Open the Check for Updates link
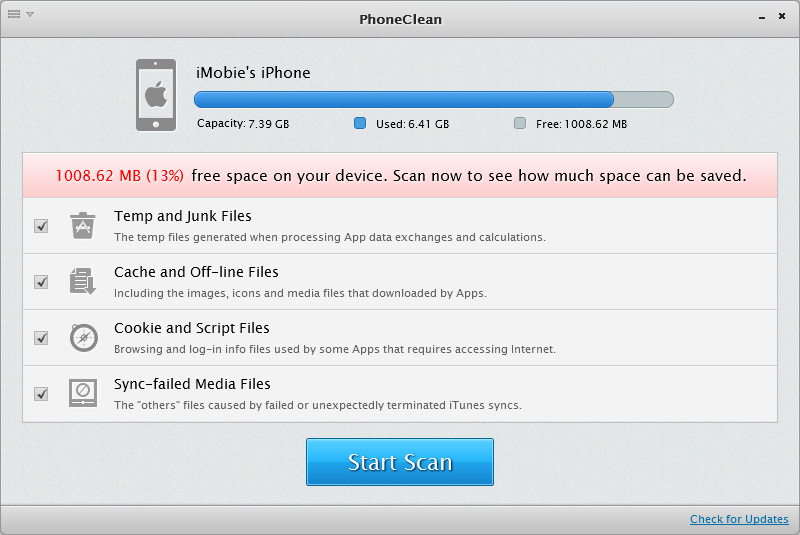 coord(739,519)
